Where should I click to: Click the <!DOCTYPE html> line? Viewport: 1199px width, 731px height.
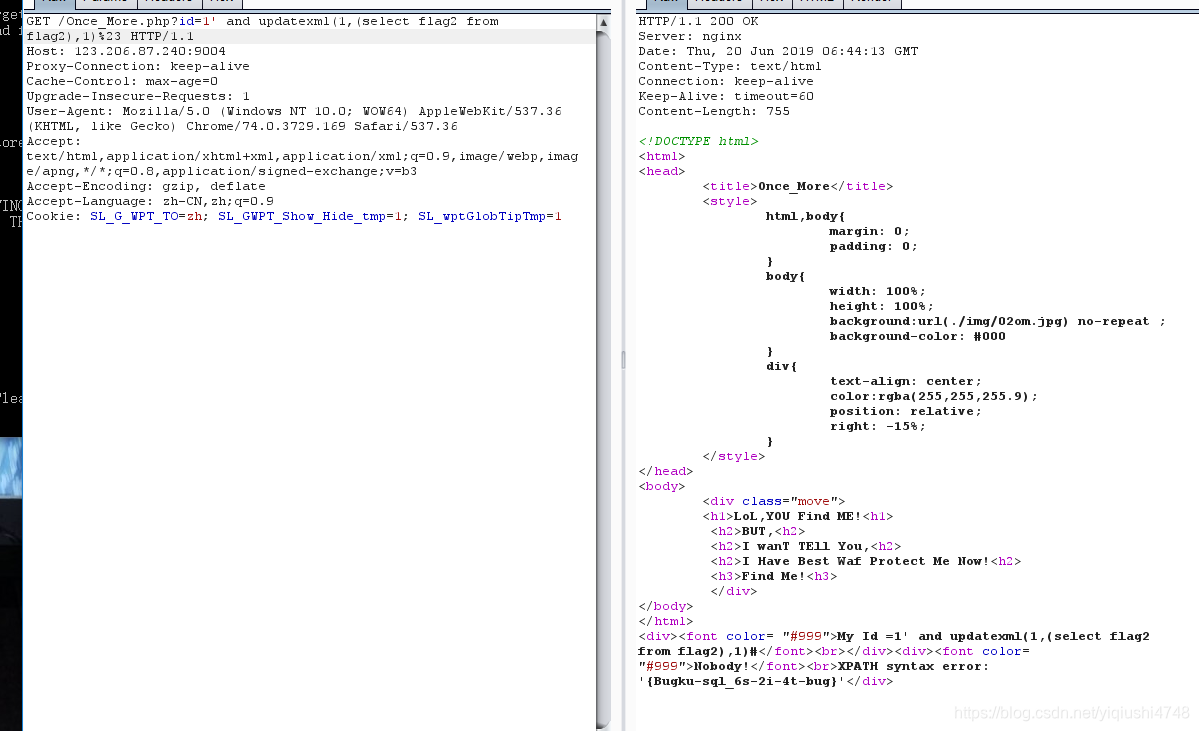[x=698, y=141]
